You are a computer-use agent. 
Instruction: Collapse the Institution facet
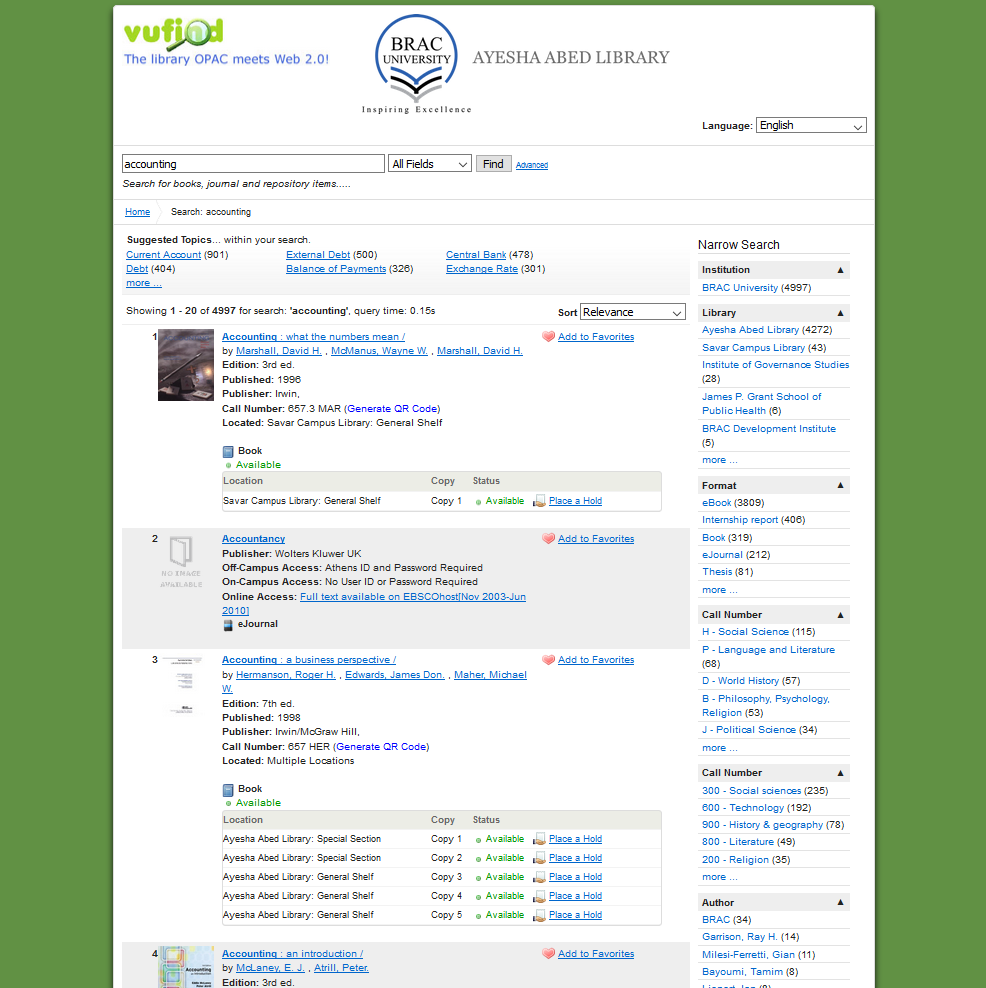pyautogui.click(x=840, y=270)
